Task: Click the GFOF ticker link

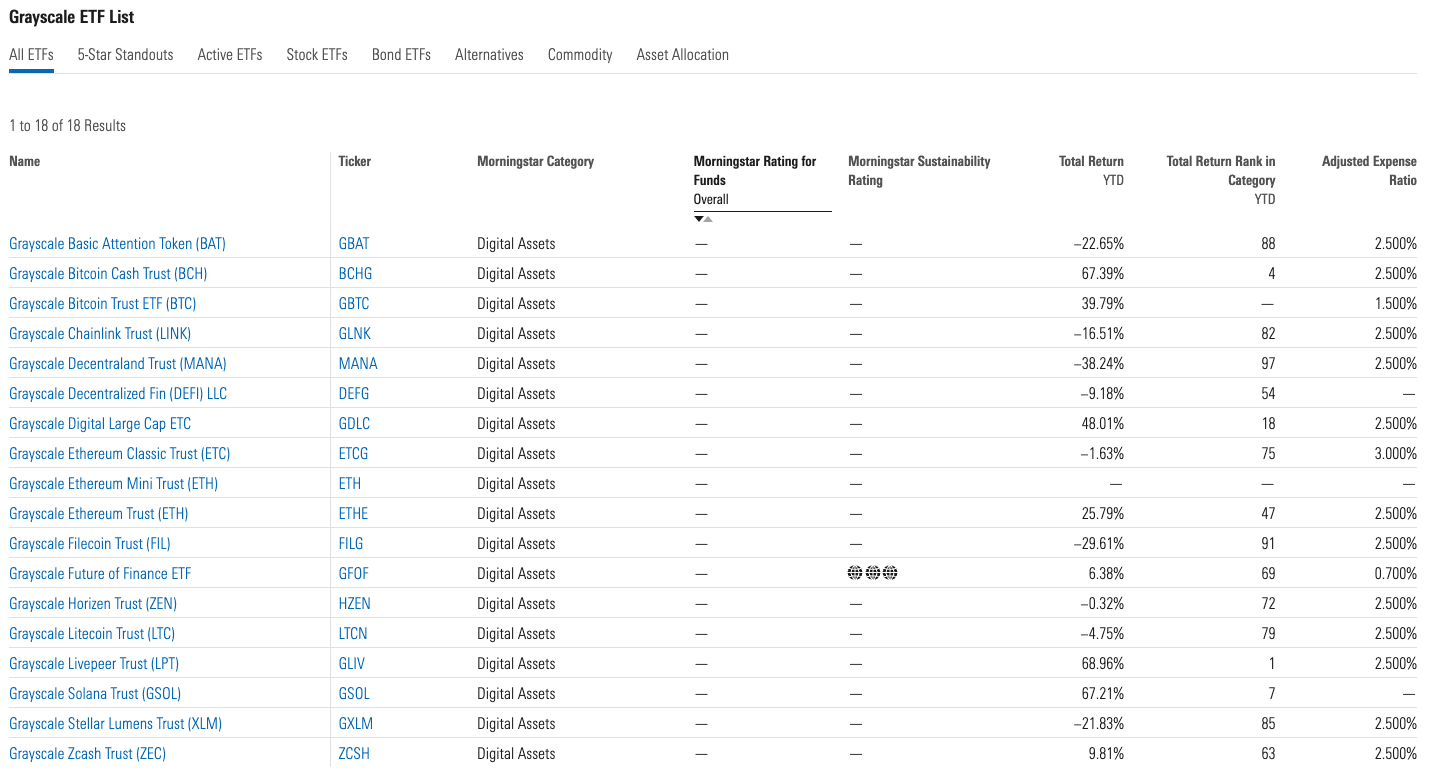Action: click(x=354, y=574)
